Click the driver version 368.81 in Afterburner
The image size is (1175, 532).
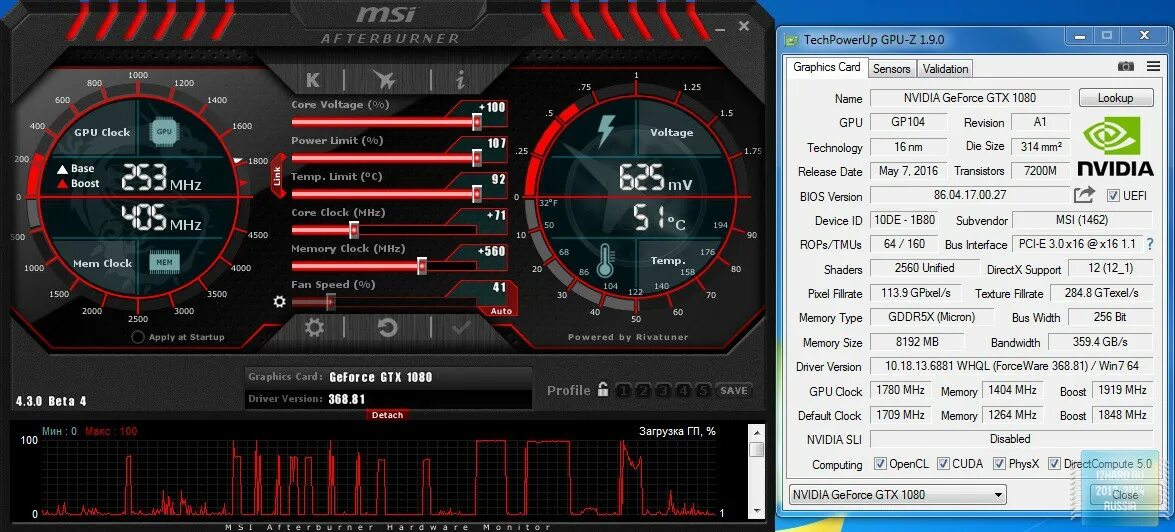[346, 399]
